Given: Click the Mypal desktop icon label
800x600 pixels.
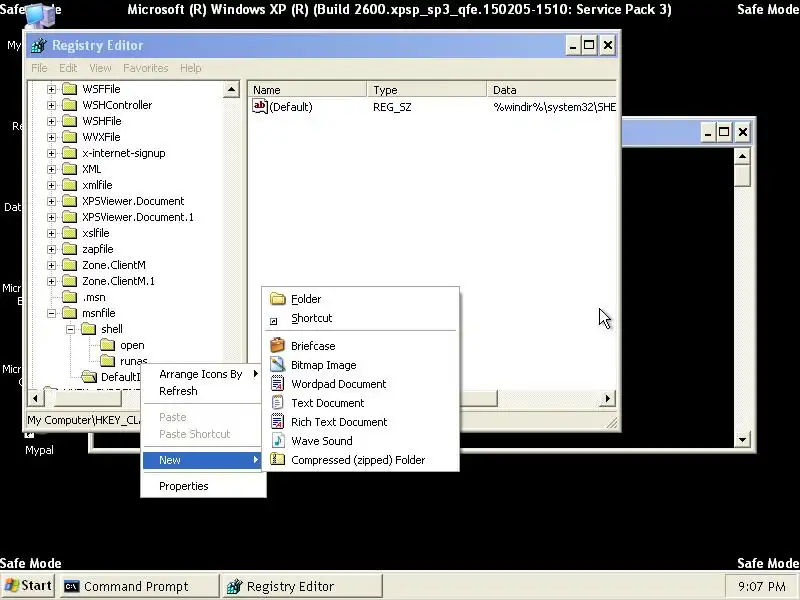Looking at the screenshot, I should pos(39,450).
